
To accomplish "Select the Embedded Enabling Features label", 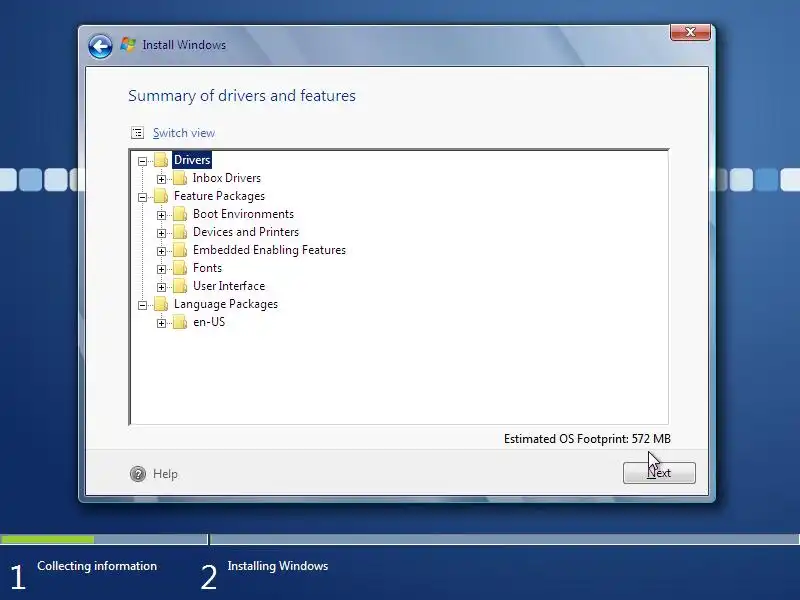I will tap(269, 250).
